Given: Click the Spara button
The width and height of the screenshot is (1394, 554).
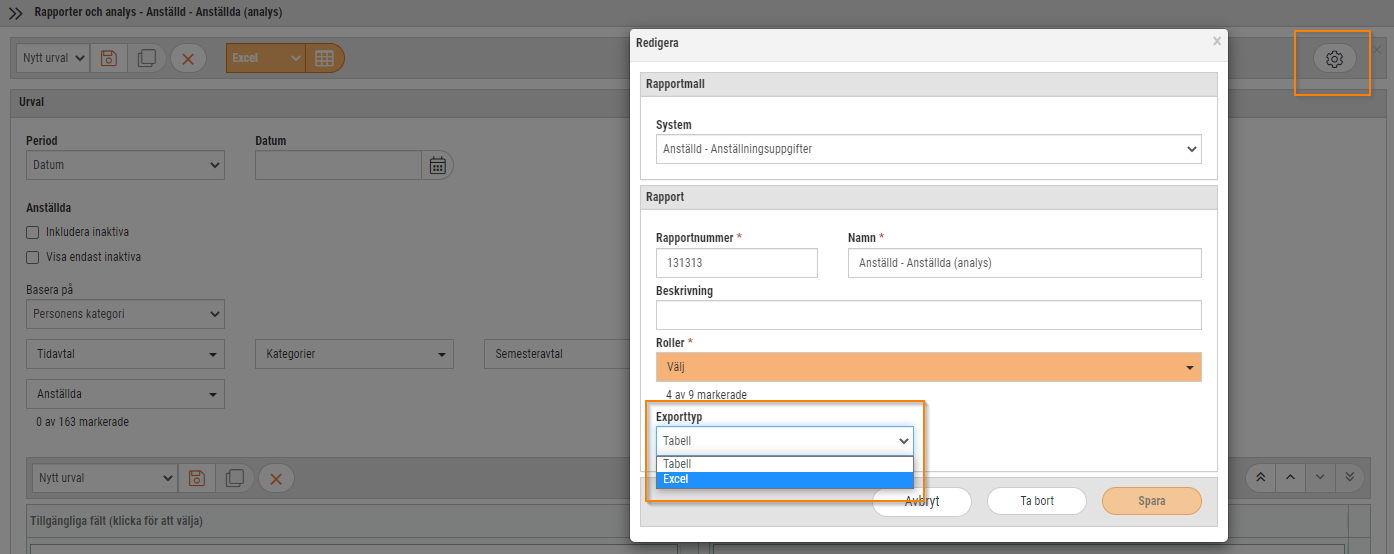Looking at the screenshot, I should (1151, 501).
